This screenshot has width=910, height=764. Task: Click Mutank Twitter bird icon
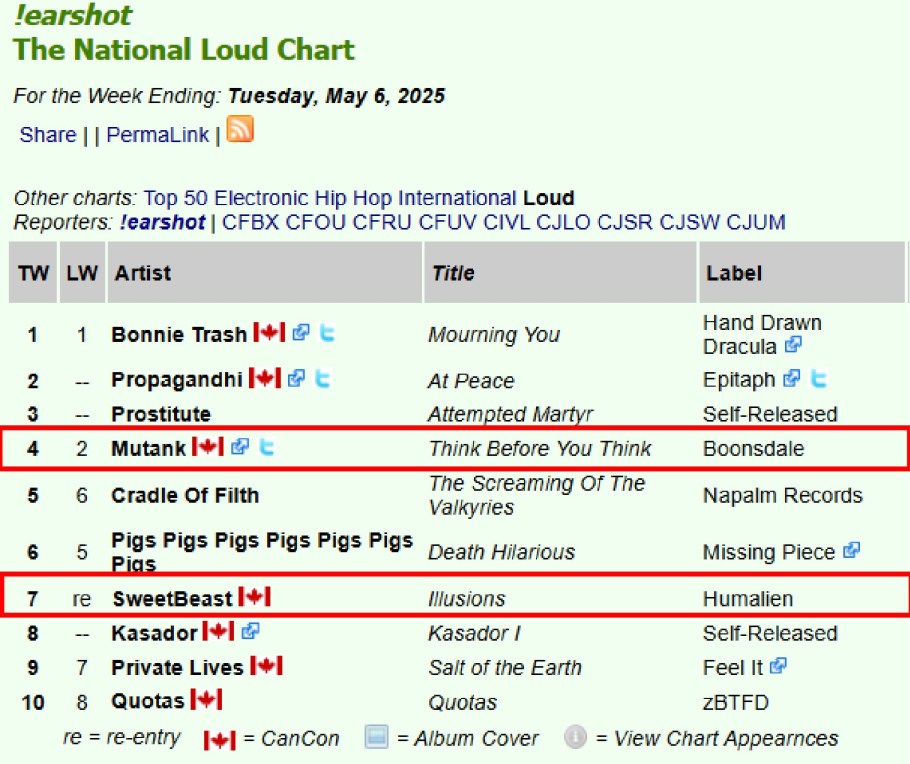pos(266,447)
